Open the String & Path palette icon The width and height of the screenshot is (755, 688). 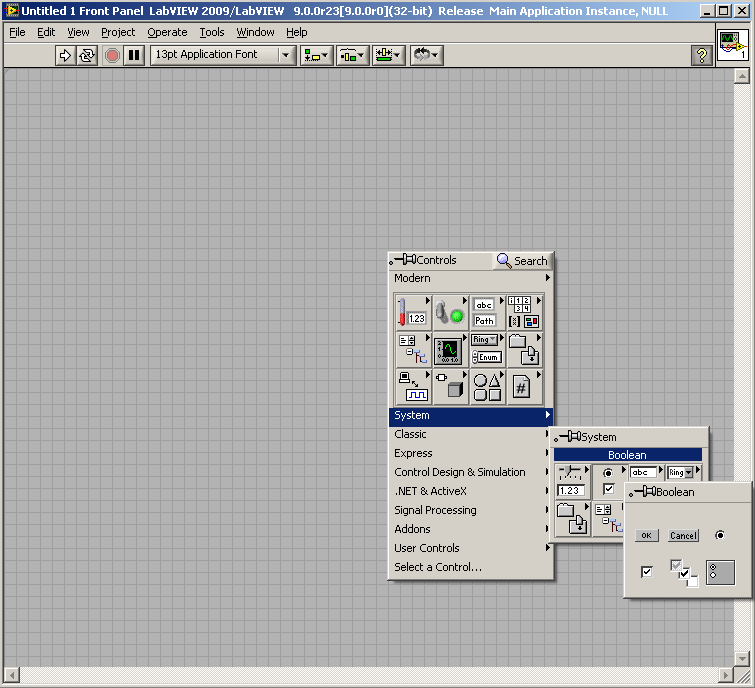click(486, 312)
